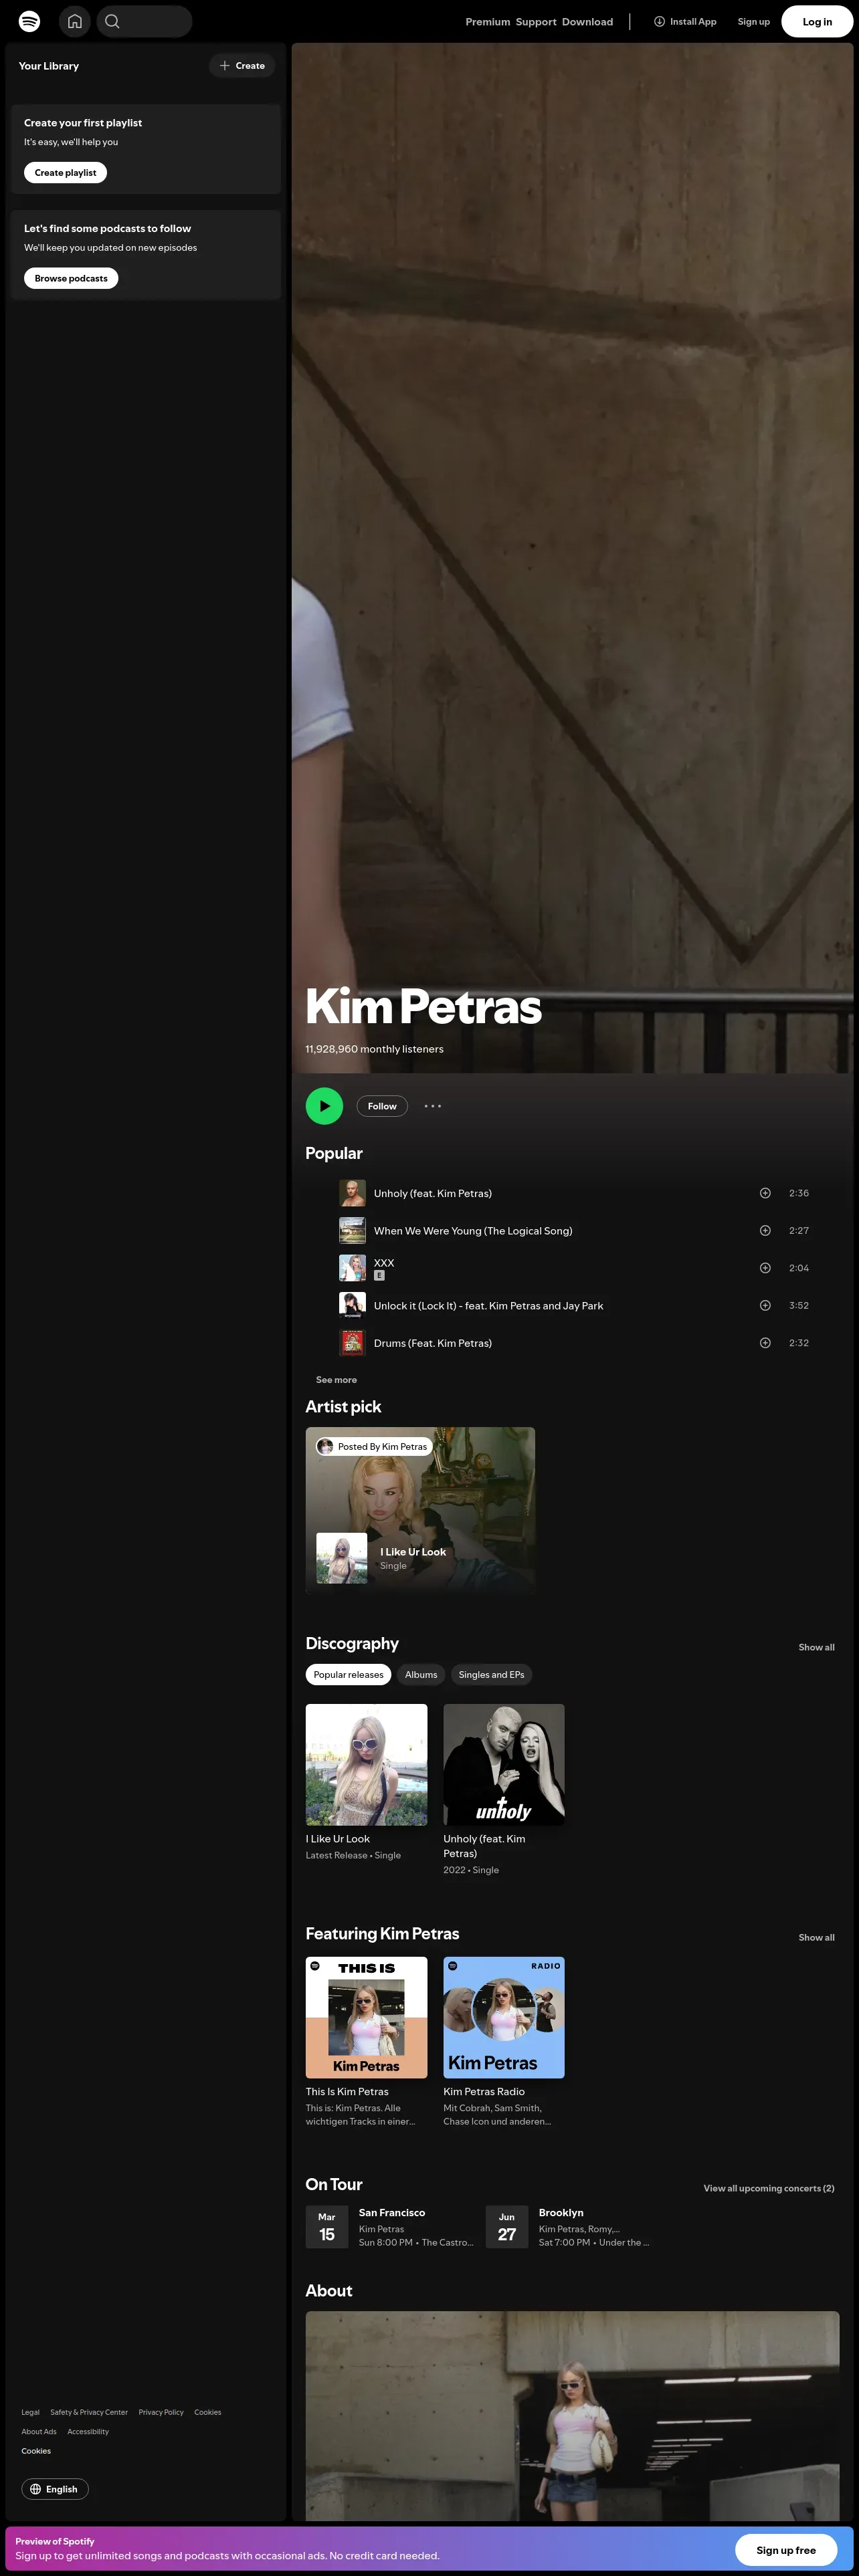Click Sign up free button
This screenshot has width=859, height=2576.
click(786, 2550)
